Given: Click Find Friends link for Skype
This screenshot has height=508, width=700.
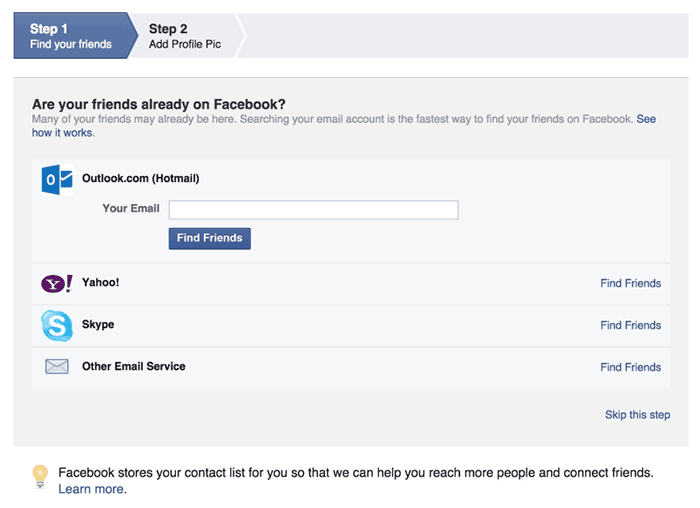Looking at the screenshot, I should click(x=630, y=325).
